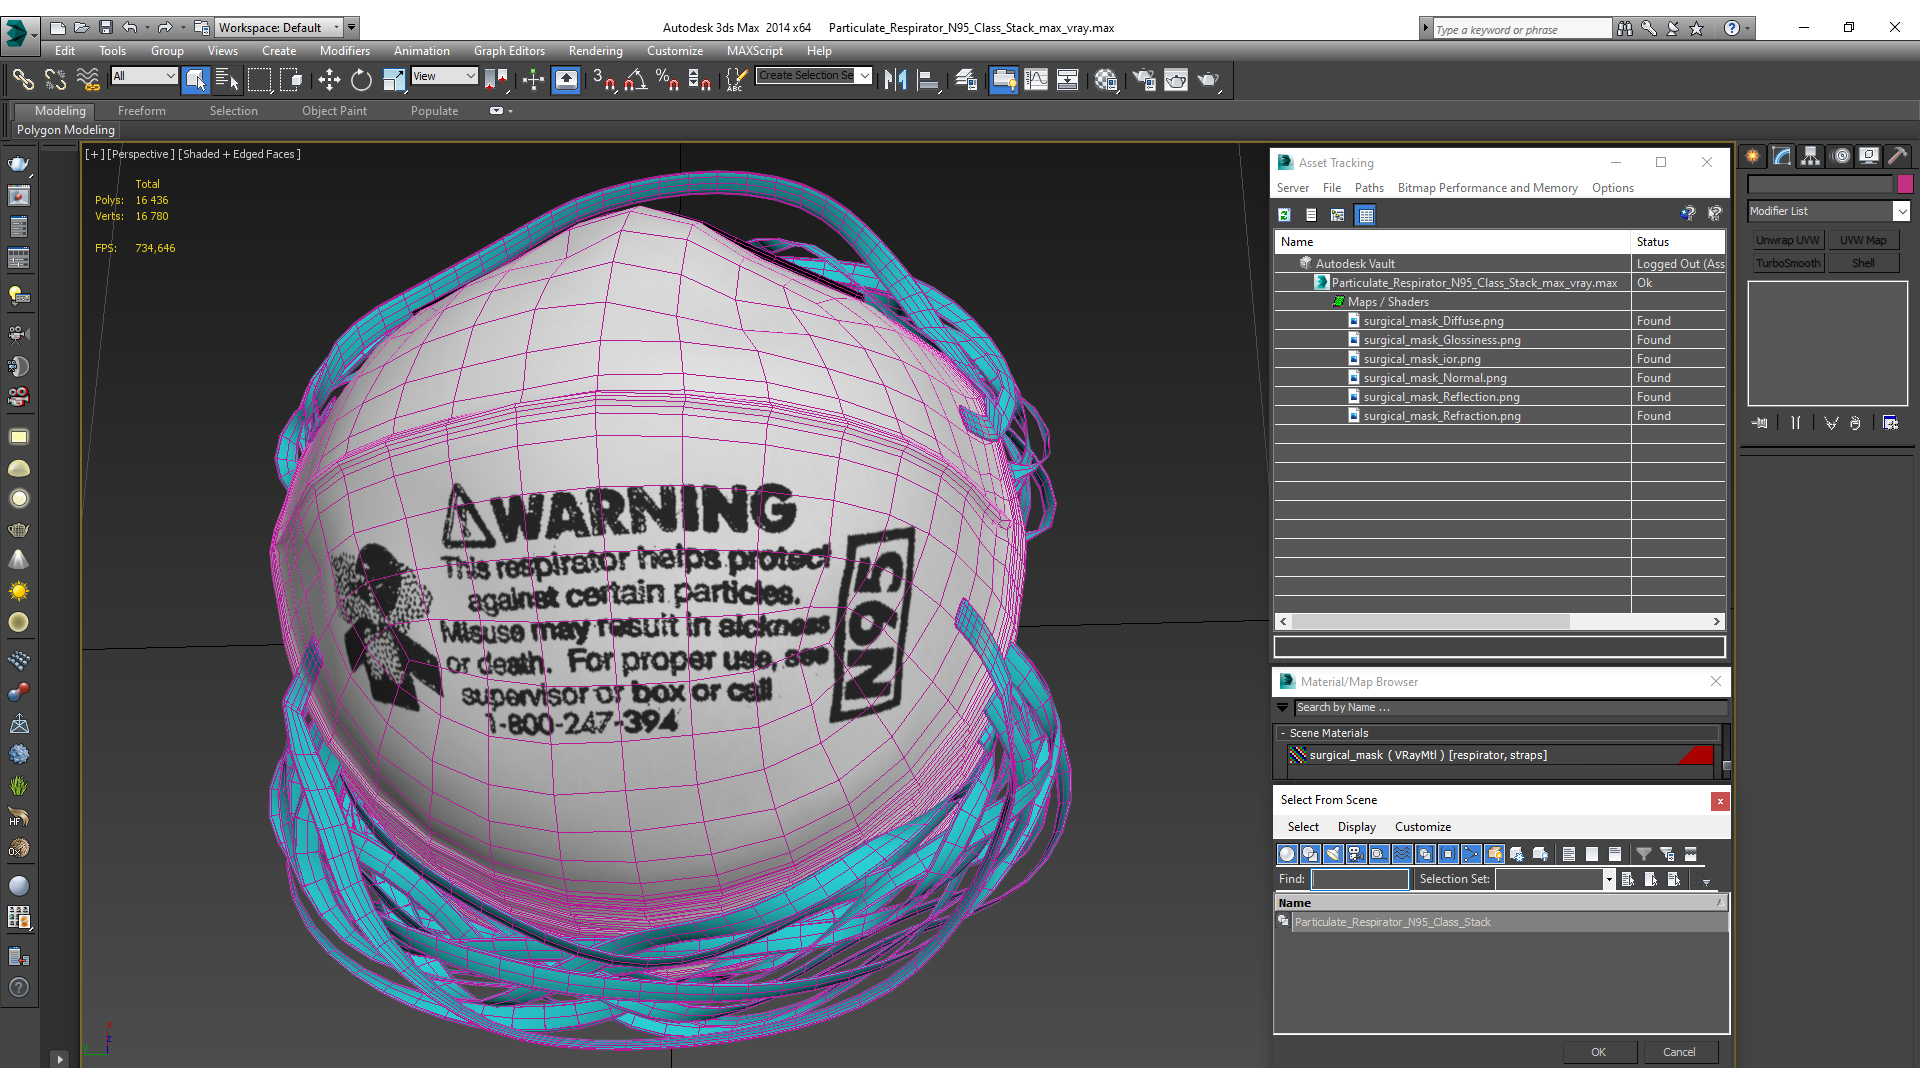Open the Display command panel tab
This screenshot has height=1080, width=1920.
coord(1869,156)
